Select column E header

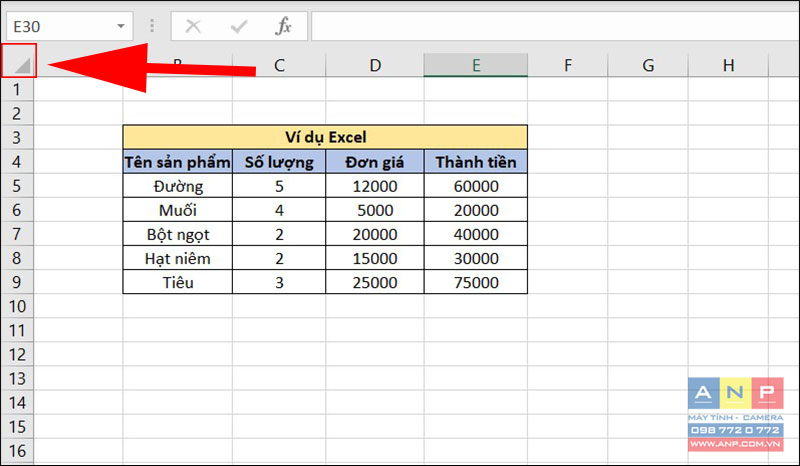pyautogui.click(x=476, y=65)
